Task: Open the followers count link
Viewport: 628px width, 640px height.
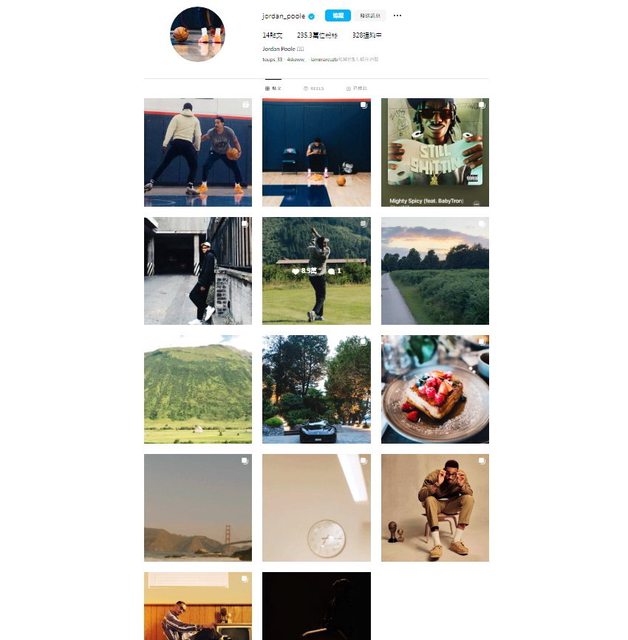Action: click(317, 36)
